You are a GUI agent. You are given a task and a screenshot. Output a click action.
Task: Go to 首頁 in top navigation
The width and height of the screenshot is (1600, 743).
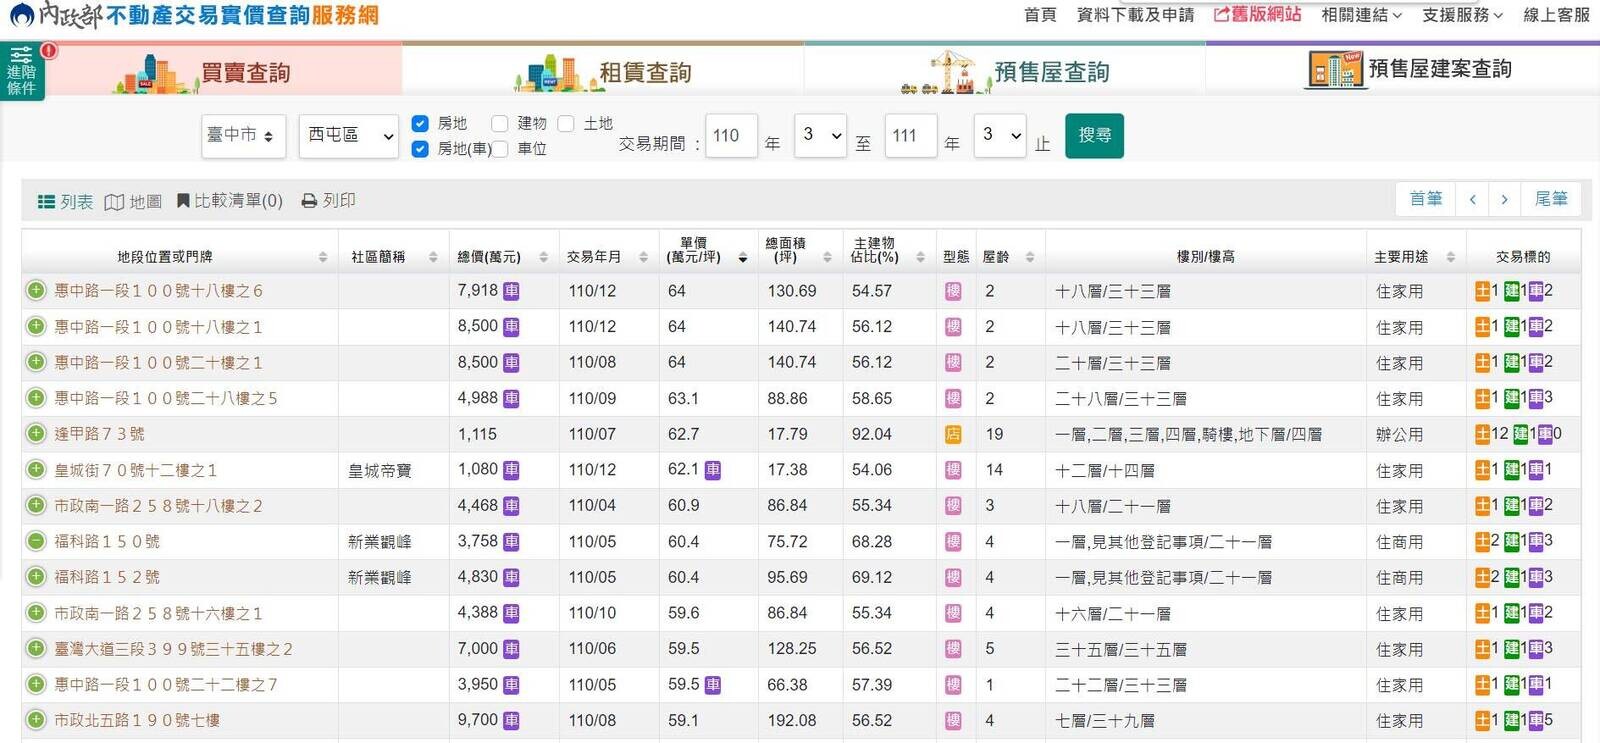point(1040,15)
